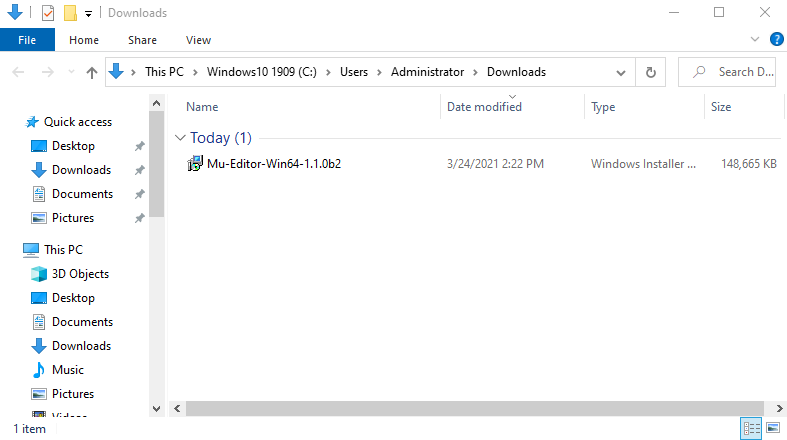
Task: Select This PC in the address breadcrumb
Action: 164,72
